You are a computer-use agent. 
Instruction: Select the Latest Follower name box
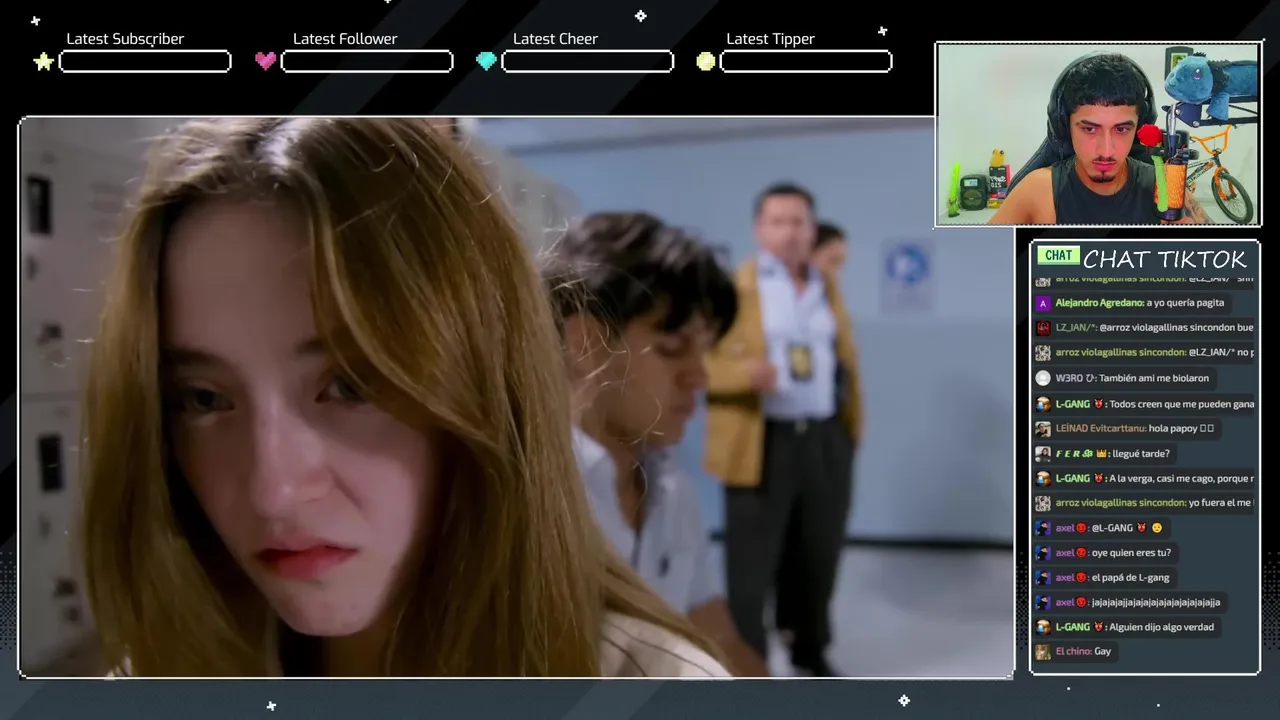pyautogui.click(x=367, y=62)
